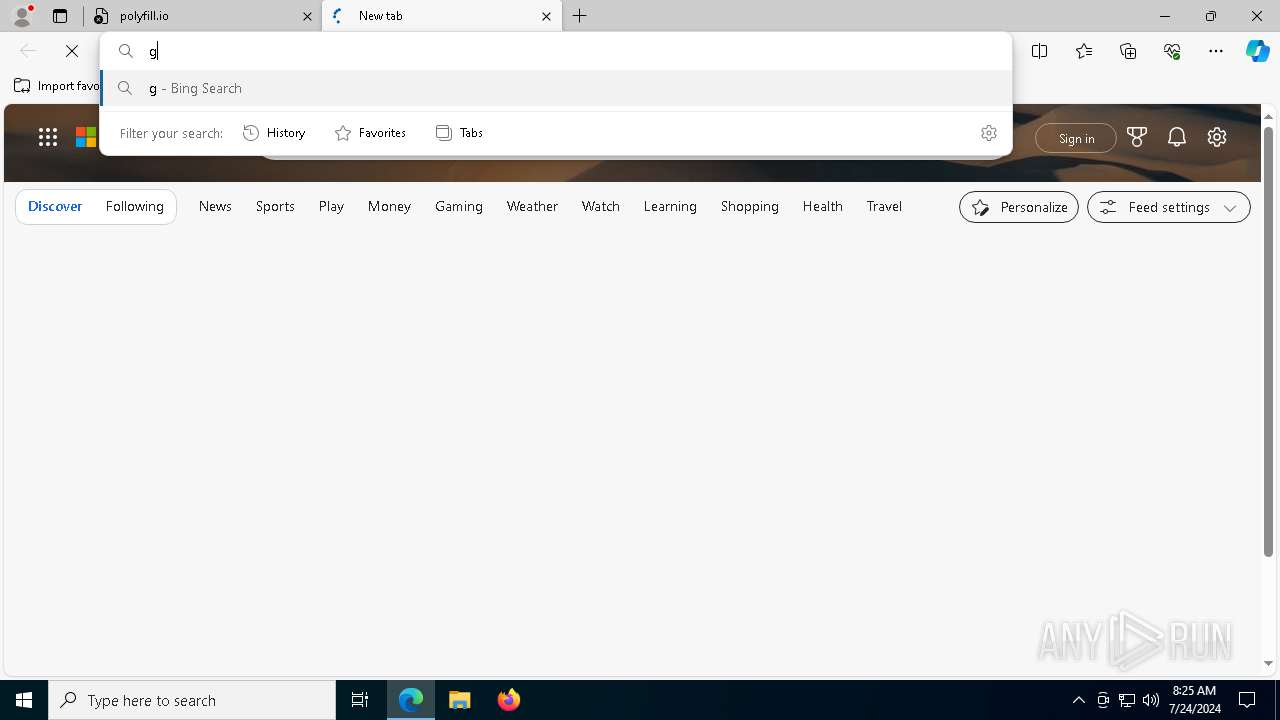Viewport: 1280px width, 720px height.
Task: Open the Weather category
Action: point(532,206)
